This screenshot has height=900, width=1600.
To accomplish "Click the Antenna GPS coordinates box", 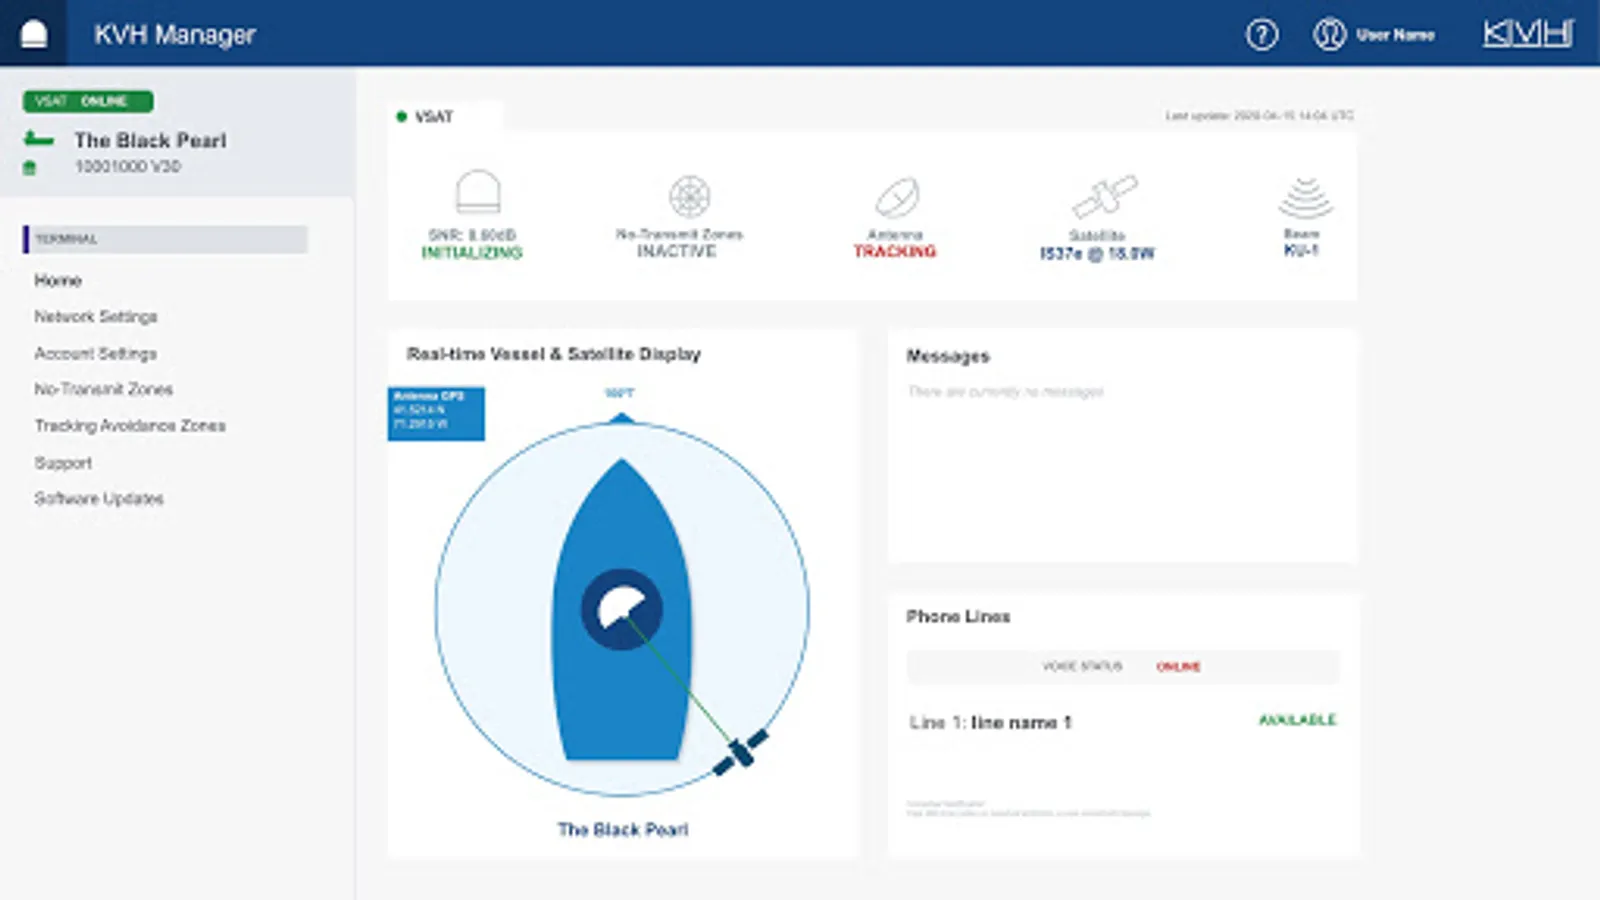I will pyautogui.click(x=436, y=414).
